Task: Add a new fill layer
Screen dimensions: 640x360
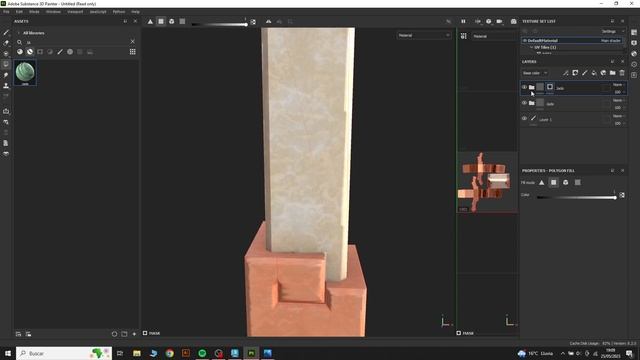Action: [x=594, y=73]
